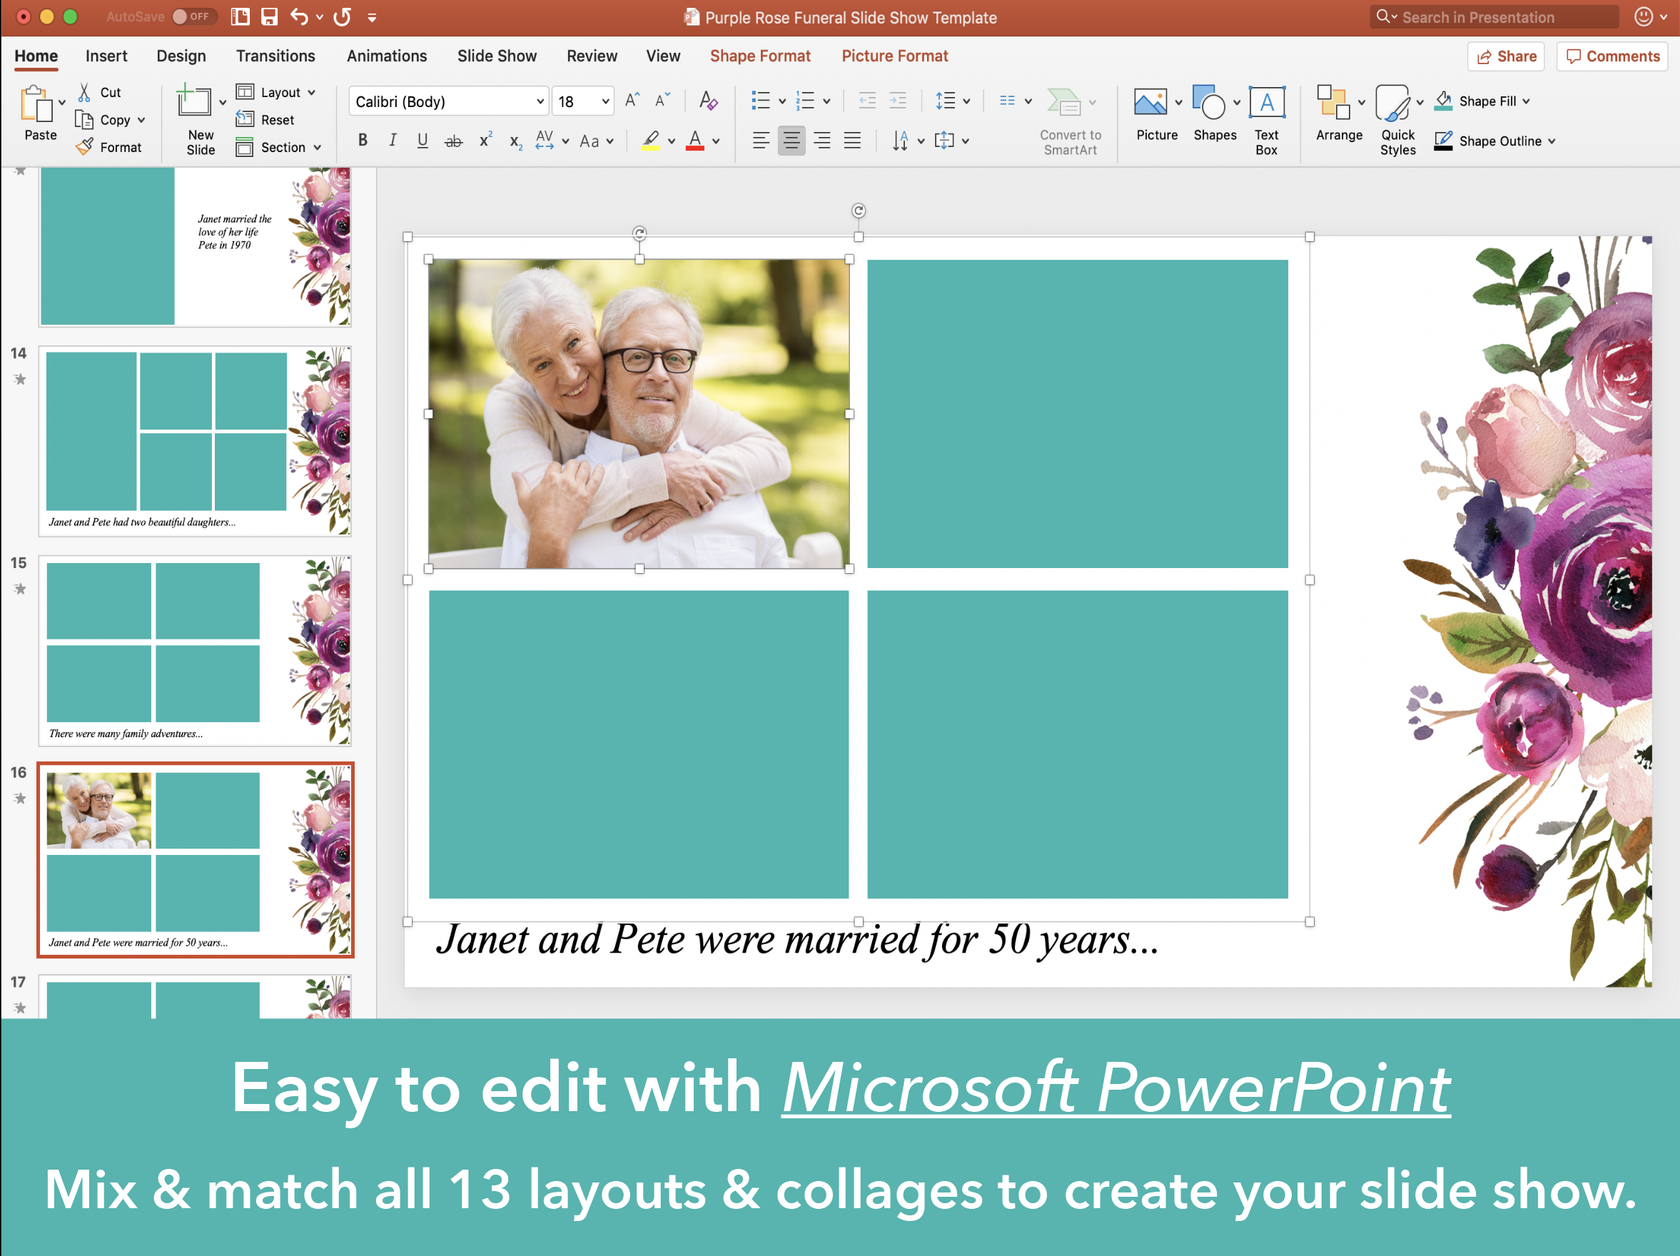This screenshot has height=1256, width=1680.
Task: Open the Picture Format tab
Action: coord(894,56)
